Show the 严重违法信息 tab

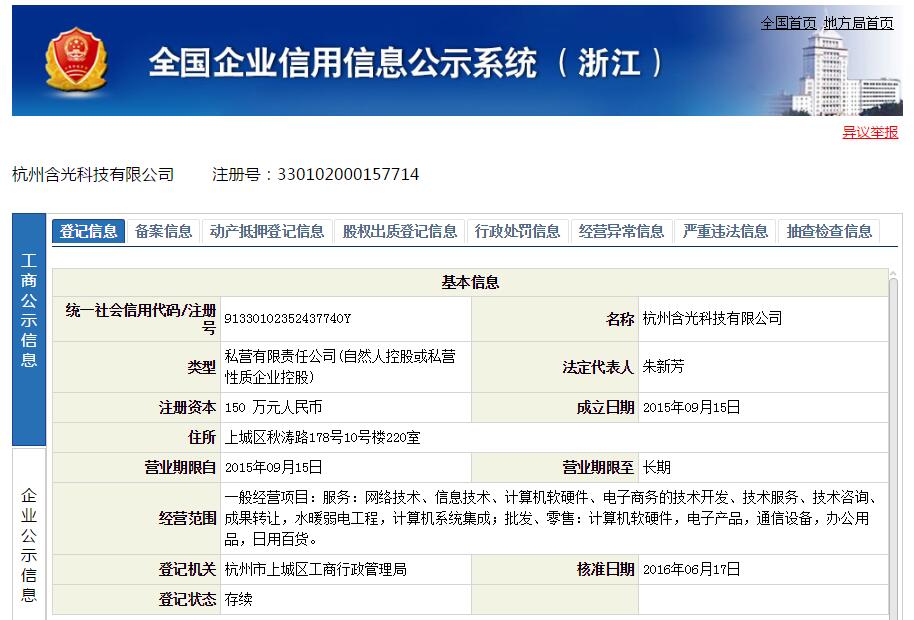pyautogui.click(x=725, y=231)
